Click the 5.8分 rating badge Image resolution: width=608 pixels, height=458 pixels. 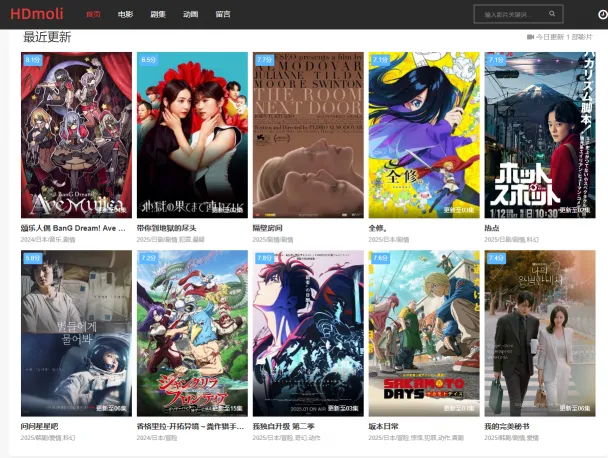pos(33,258)
